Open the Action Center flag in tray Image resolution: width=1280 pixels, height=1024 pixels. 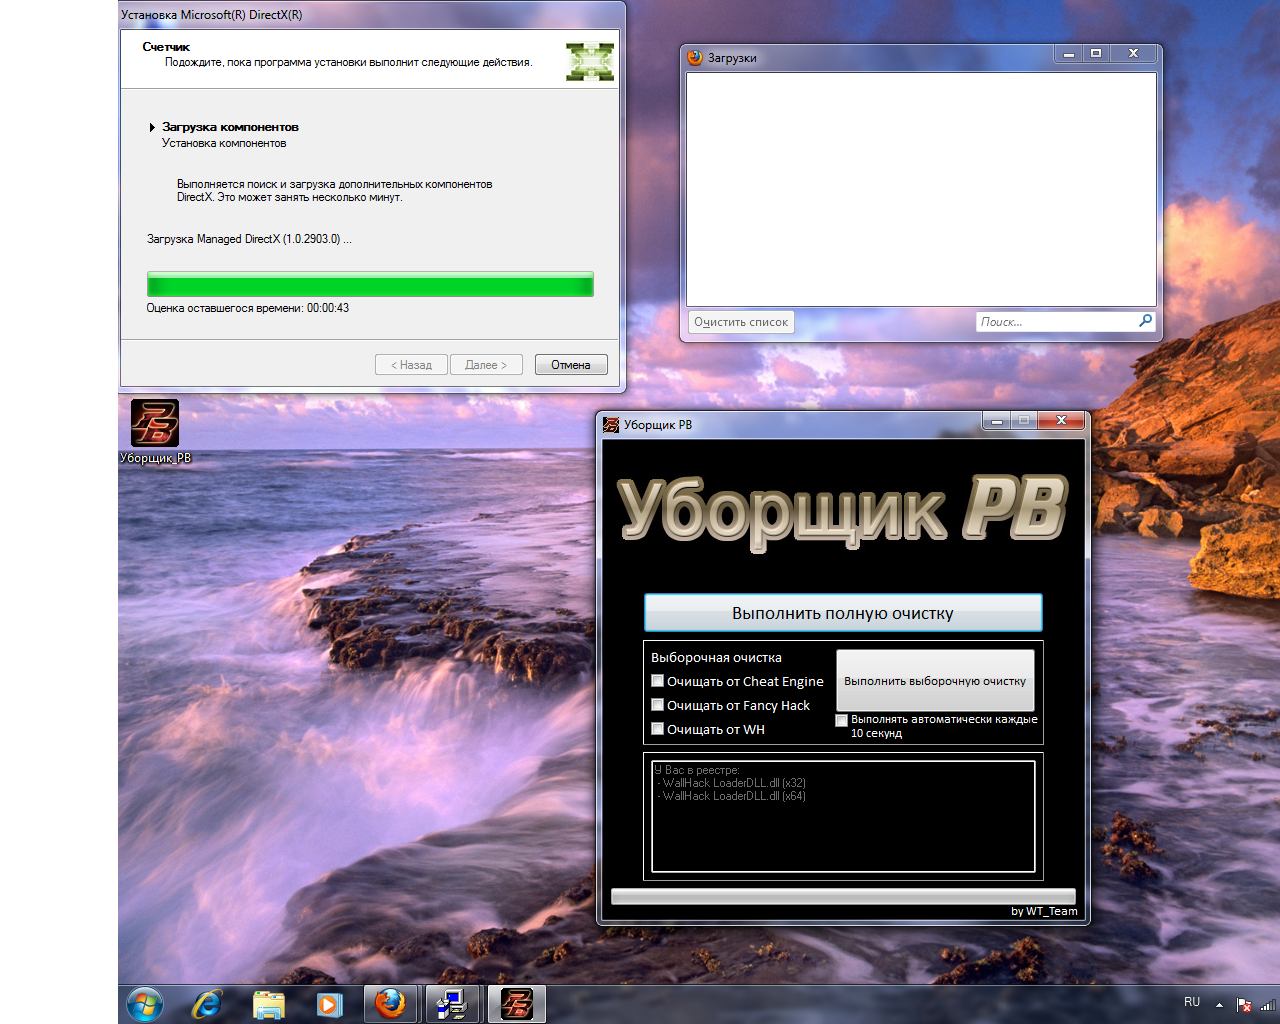[x=1244, y=1004]
